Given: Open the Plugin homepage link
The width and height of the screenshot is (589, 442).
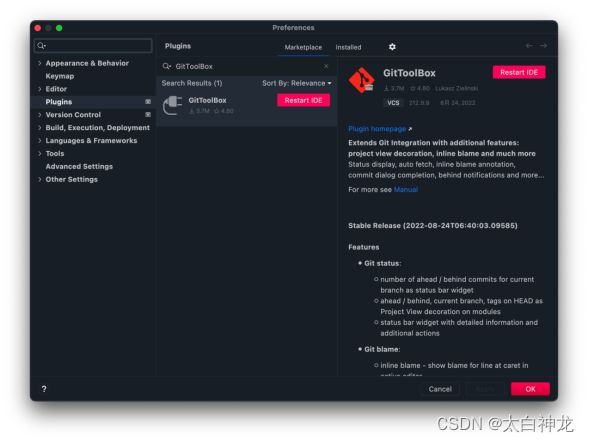Looking at the screenshot, I should point(377,129).
